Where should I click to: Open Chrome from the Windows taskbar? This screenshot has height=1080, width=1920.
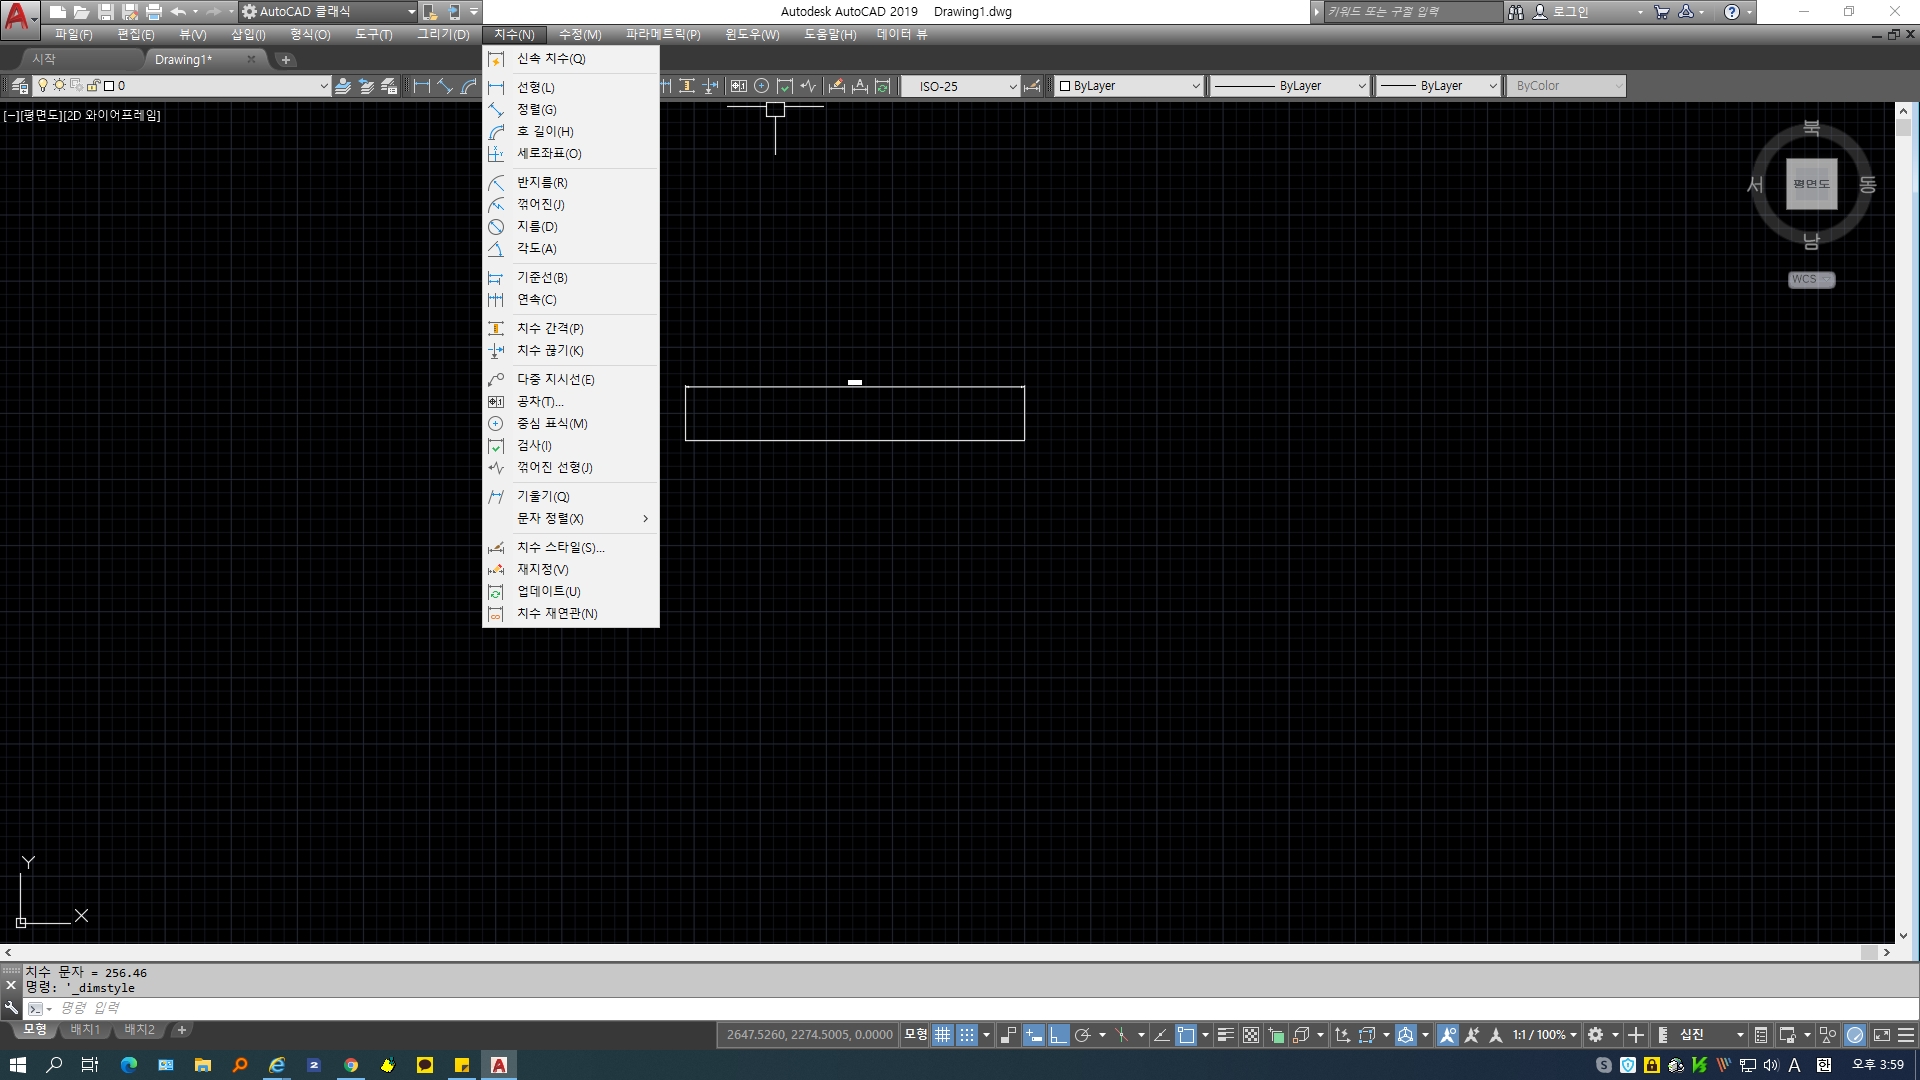tap(351, 1065)
